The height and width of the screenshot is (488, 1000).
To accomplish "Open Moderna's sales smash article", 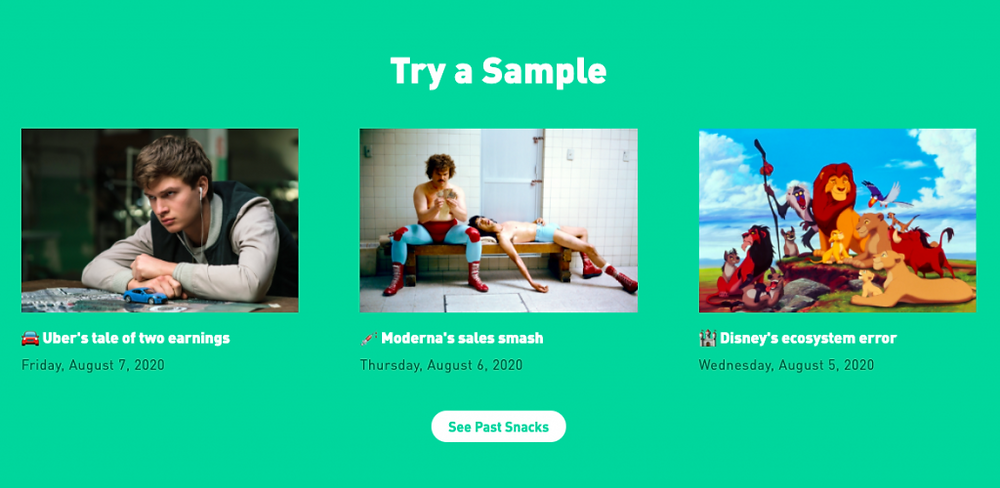I will tap(462, 338).
